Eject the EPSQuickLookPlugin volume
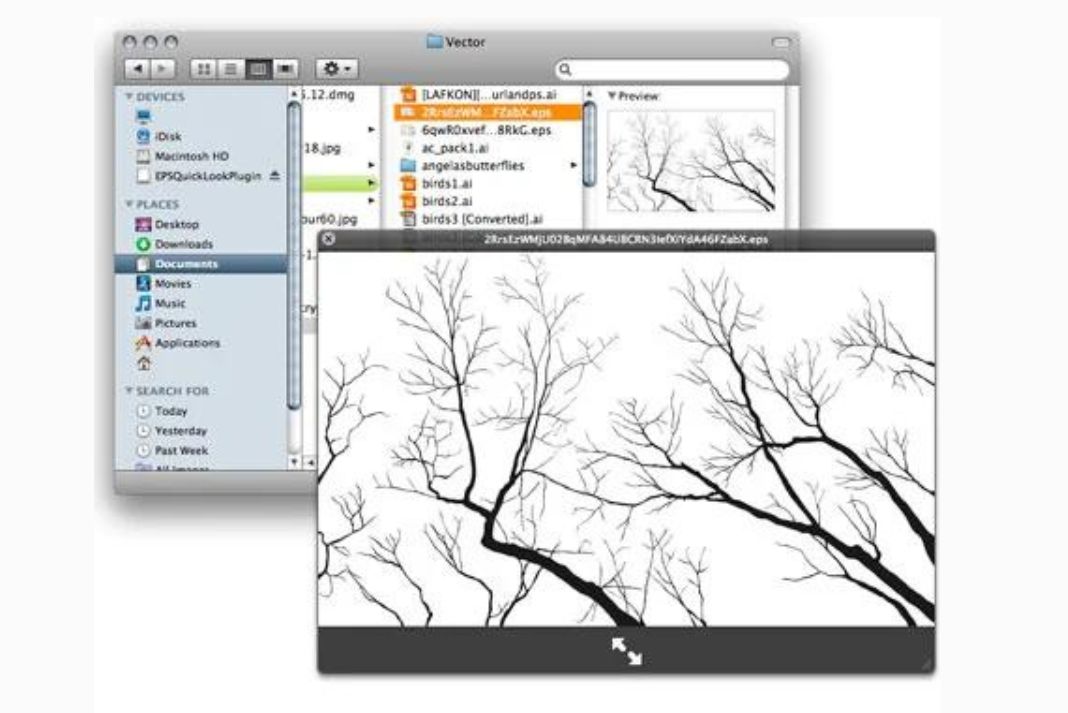Screen dimensions: 1068x713 [x=276, y=176]
